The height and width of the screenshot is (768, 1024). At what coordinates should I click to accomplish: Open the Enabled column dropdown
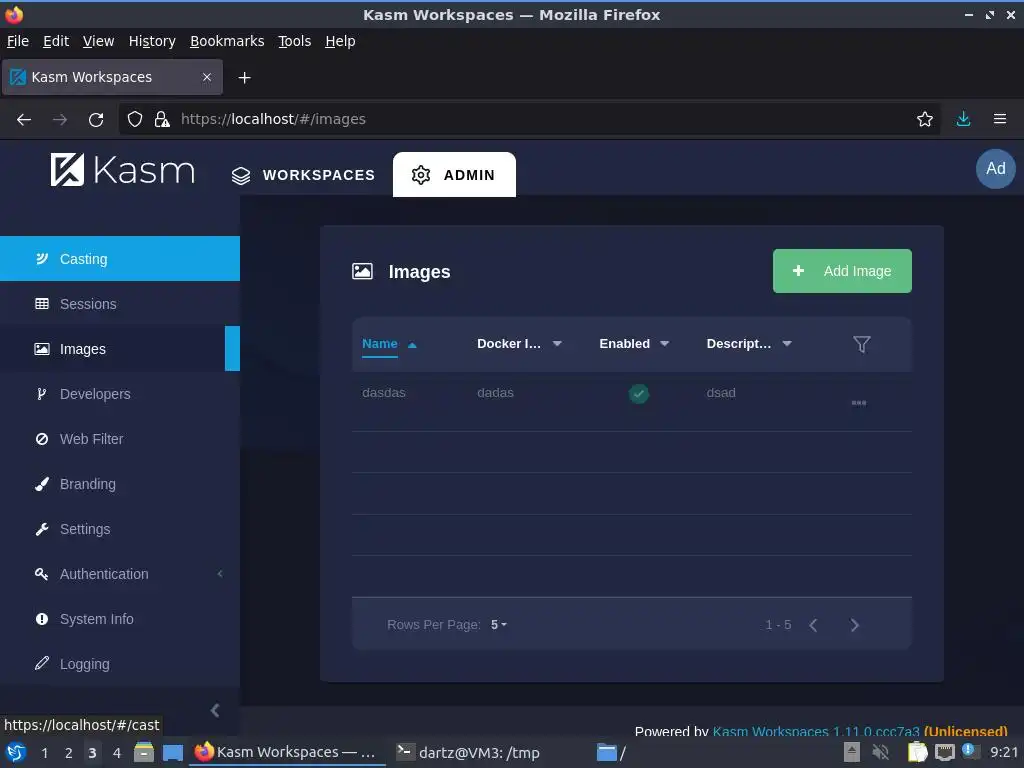click(664, 344)
